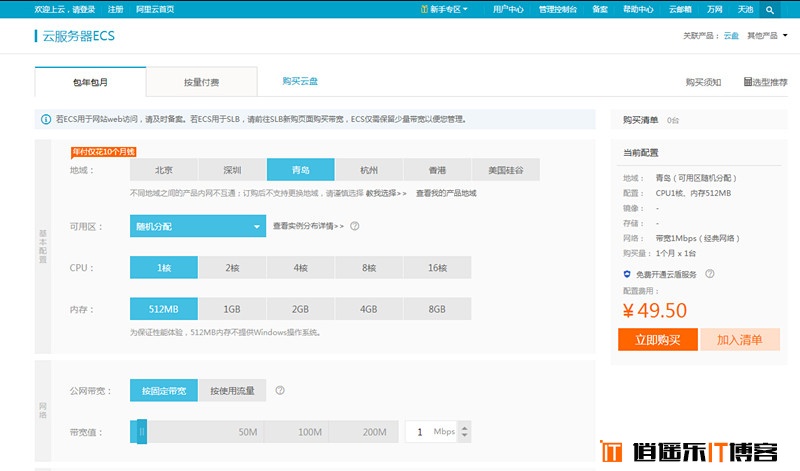The image size is (800, 471).
Task: Choose 按固定带宽 billing mode
Action: [164, 390]
